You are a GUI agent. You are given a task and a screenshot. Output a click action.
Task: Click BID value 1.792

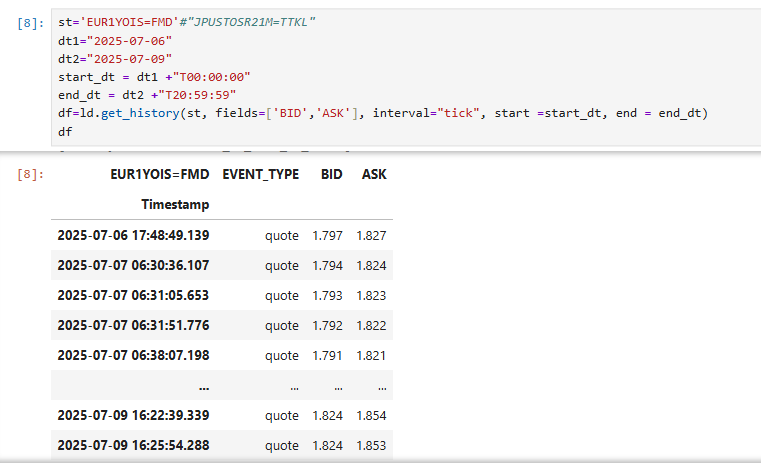point(327,325)
